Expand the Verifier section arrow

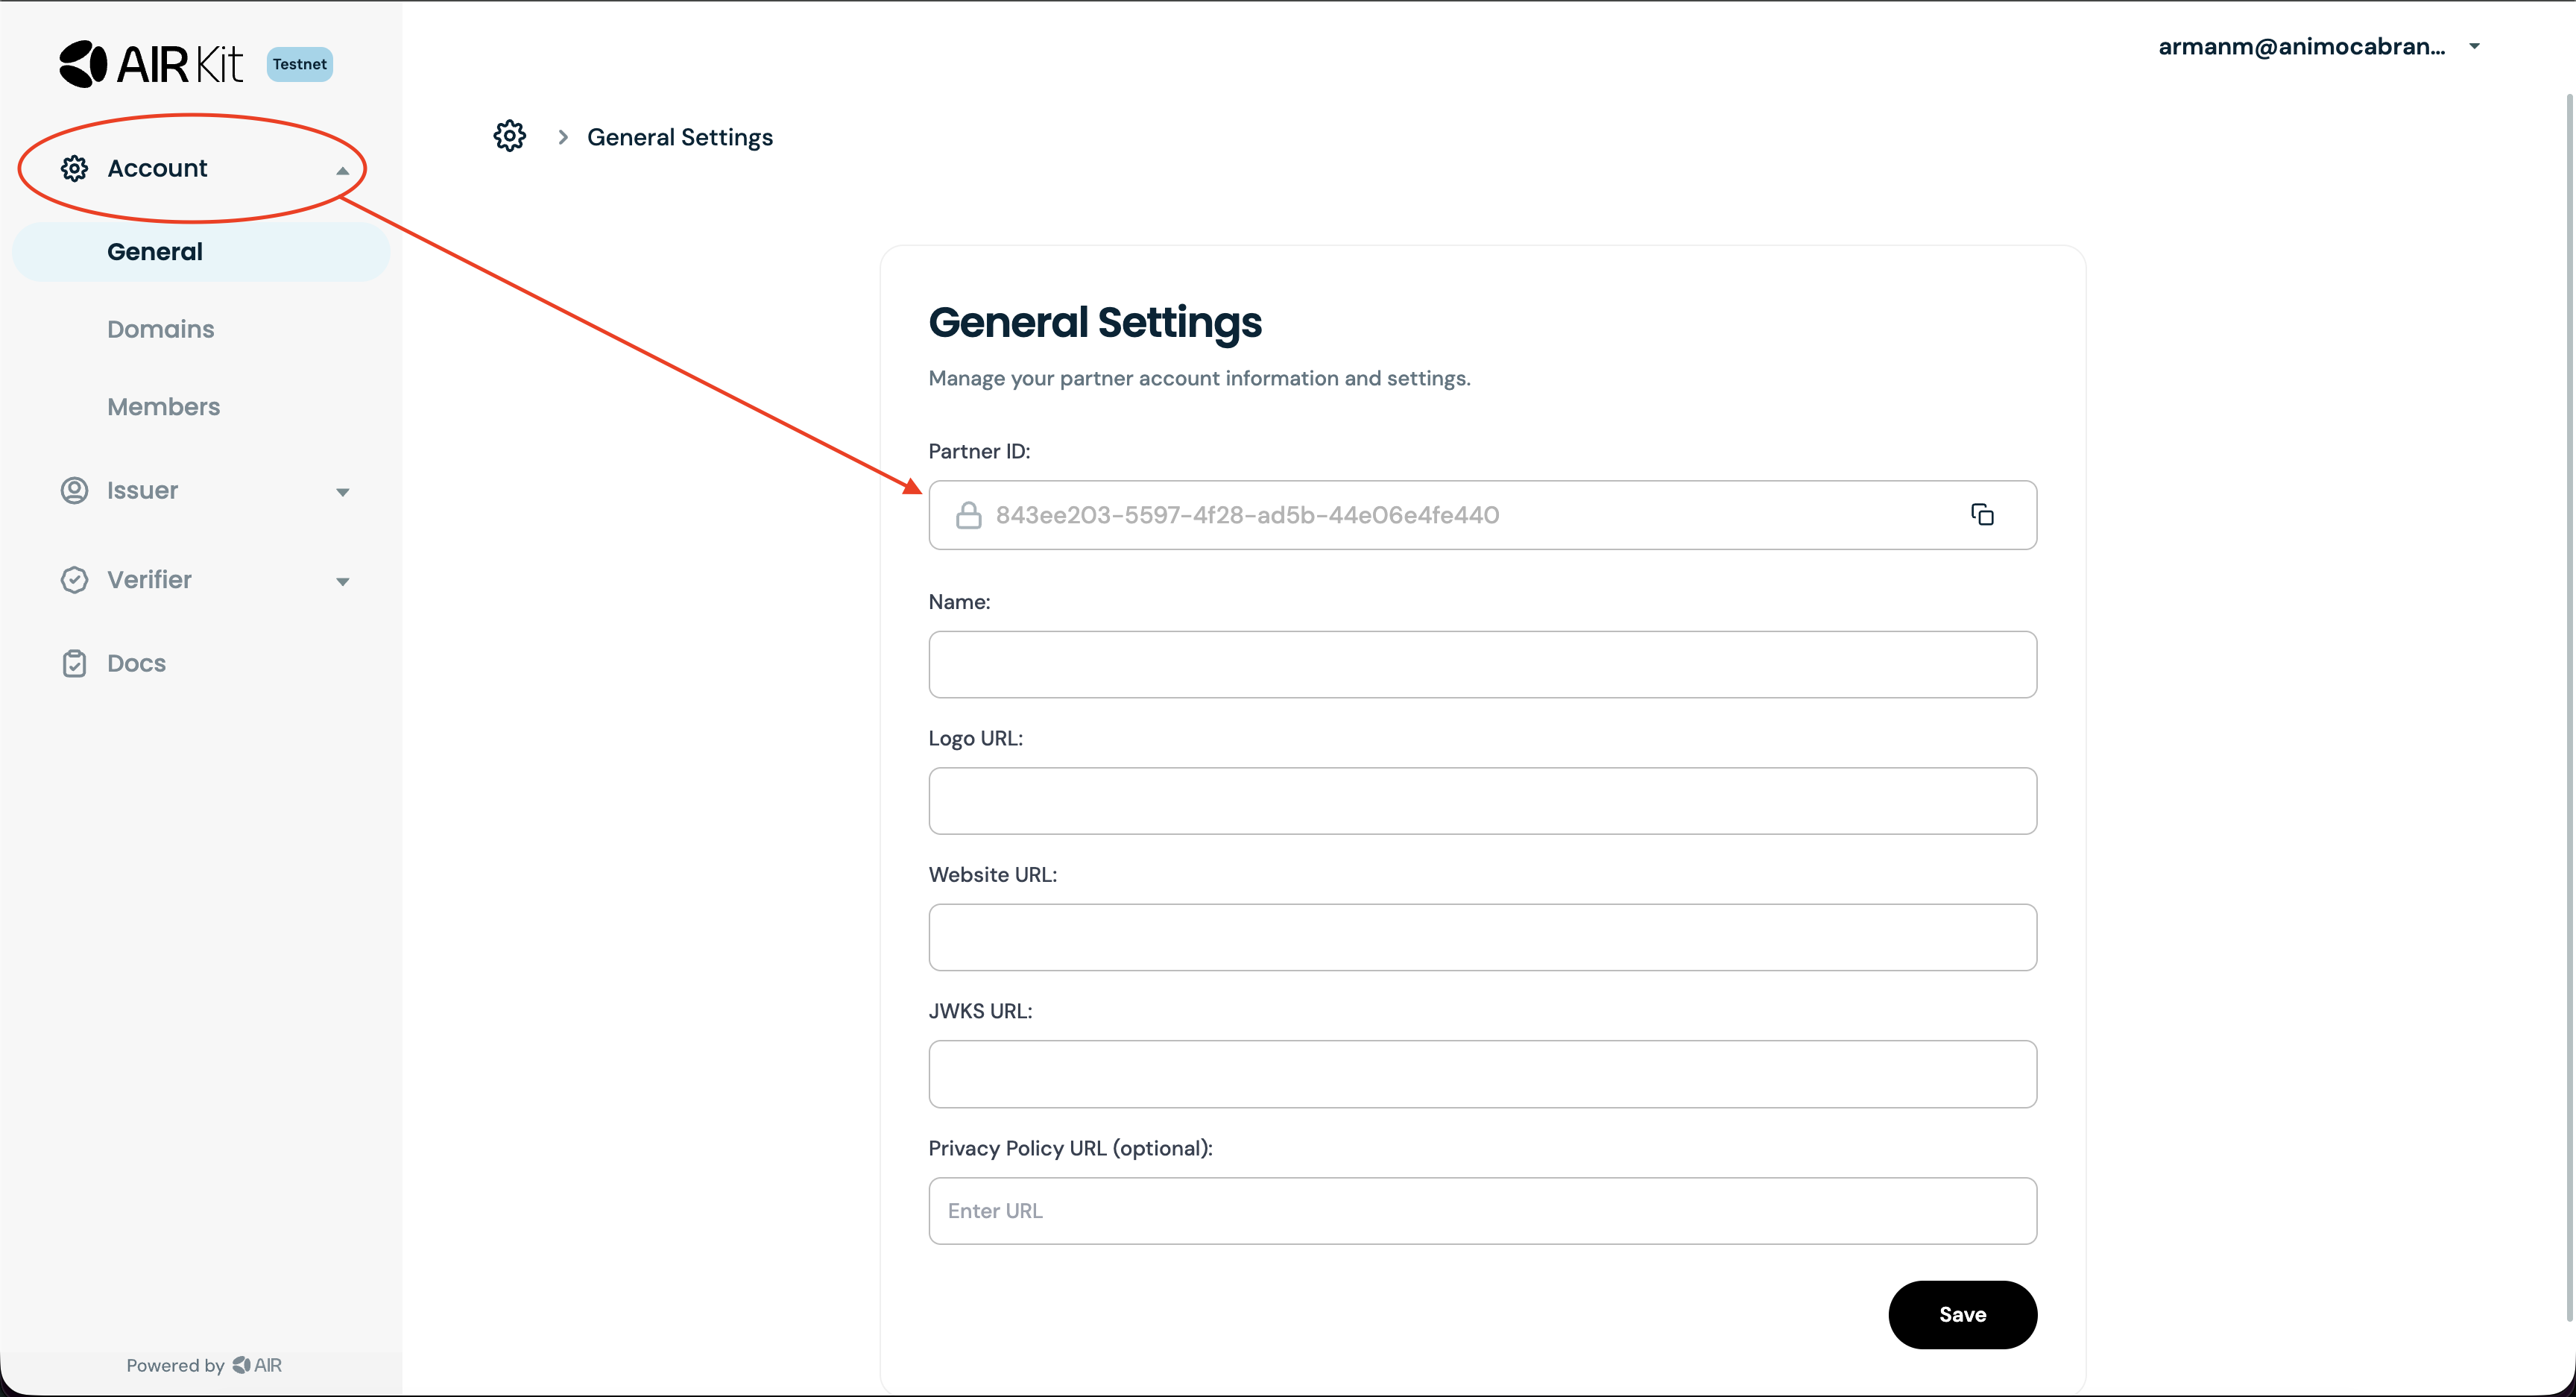(342, 582)
